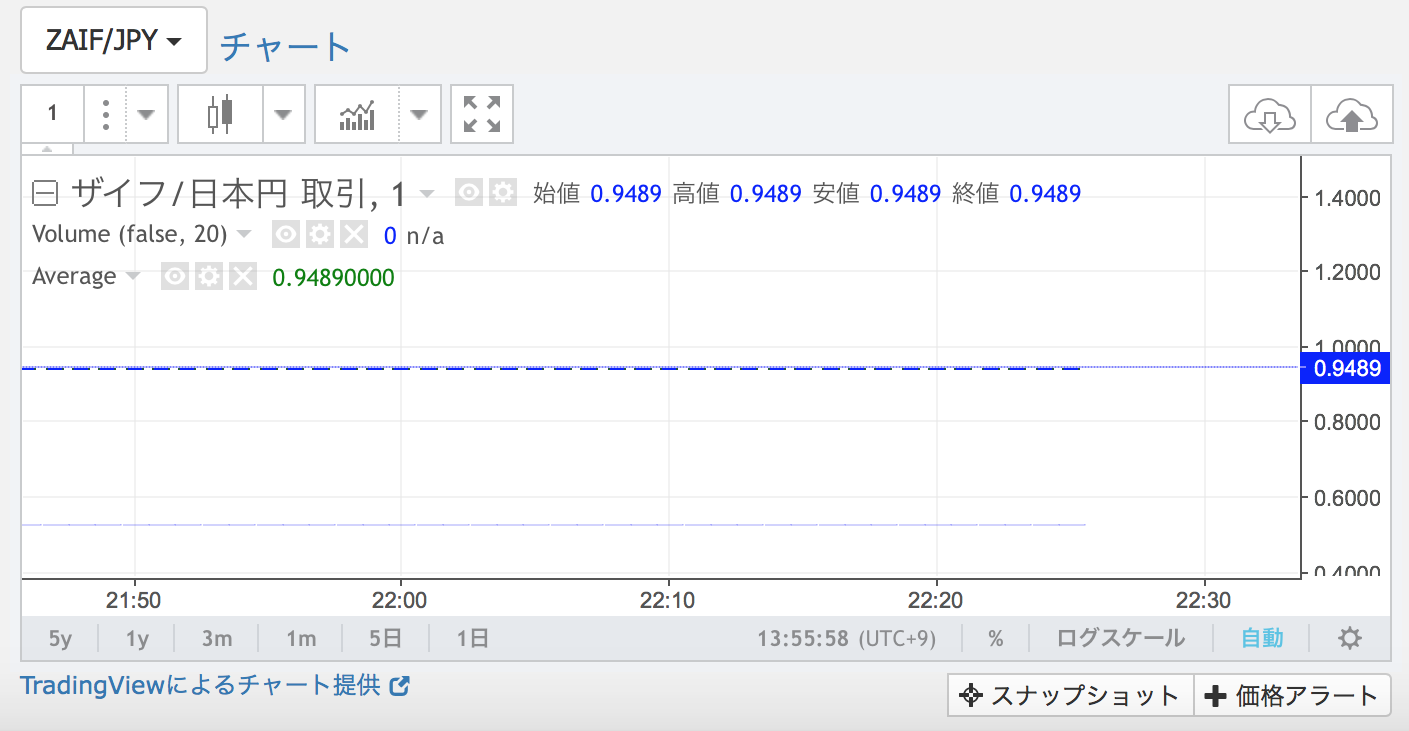Open chart settings gear at bottom right
This screenshot has height=731, width=1409.
[1350, 638]
